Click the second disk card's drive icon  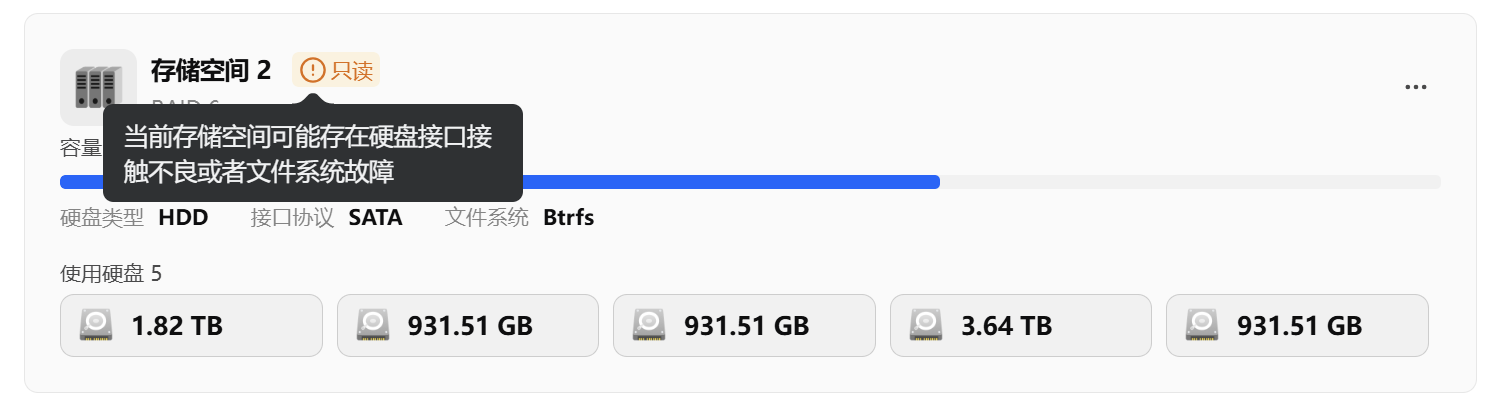click(373, 325)
